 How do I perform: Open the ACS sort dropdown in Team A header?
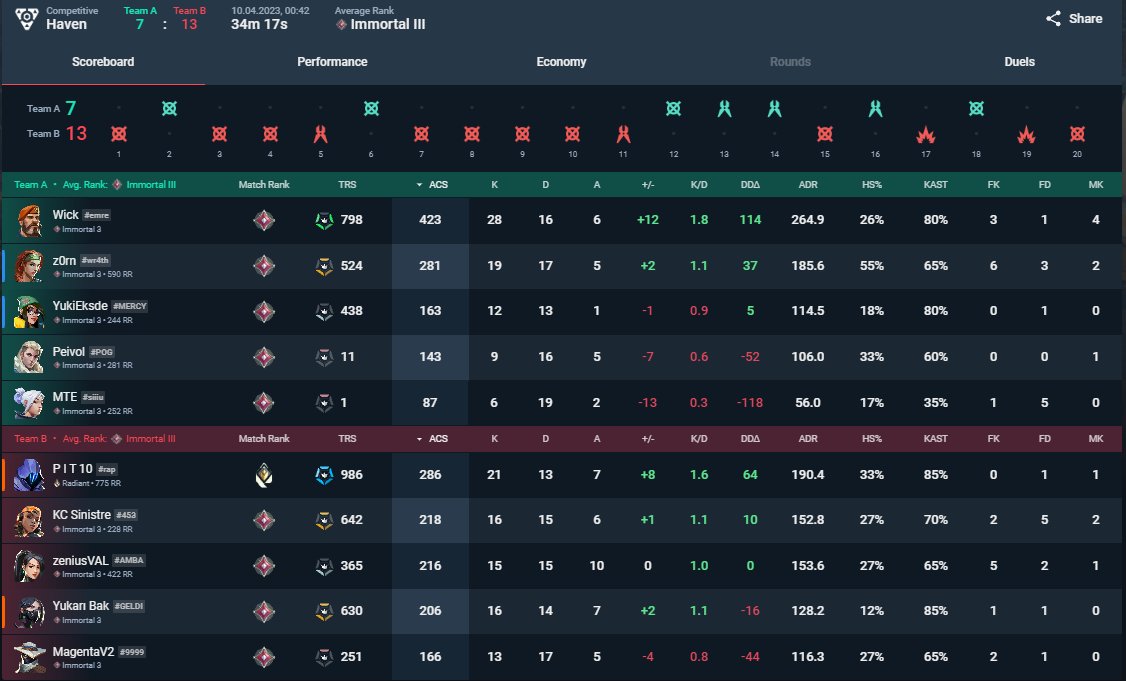pos(430,184)
